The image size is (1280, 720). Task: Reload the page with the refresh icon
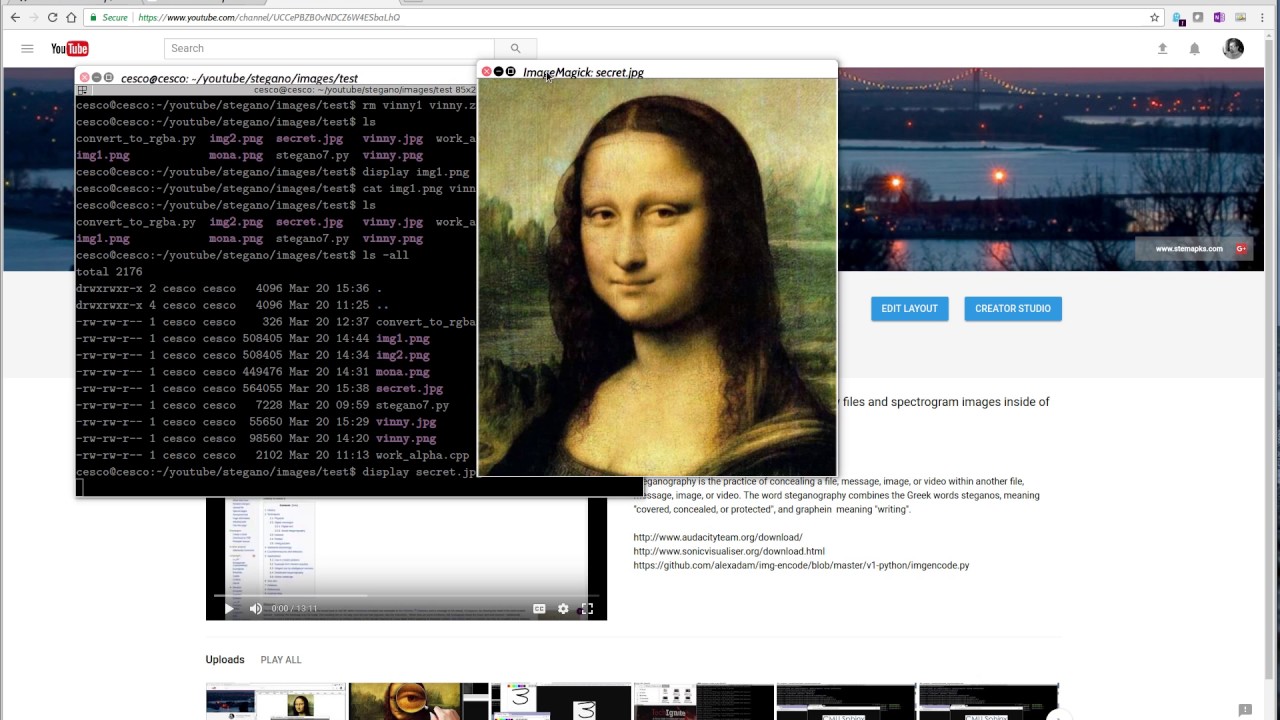52,17
